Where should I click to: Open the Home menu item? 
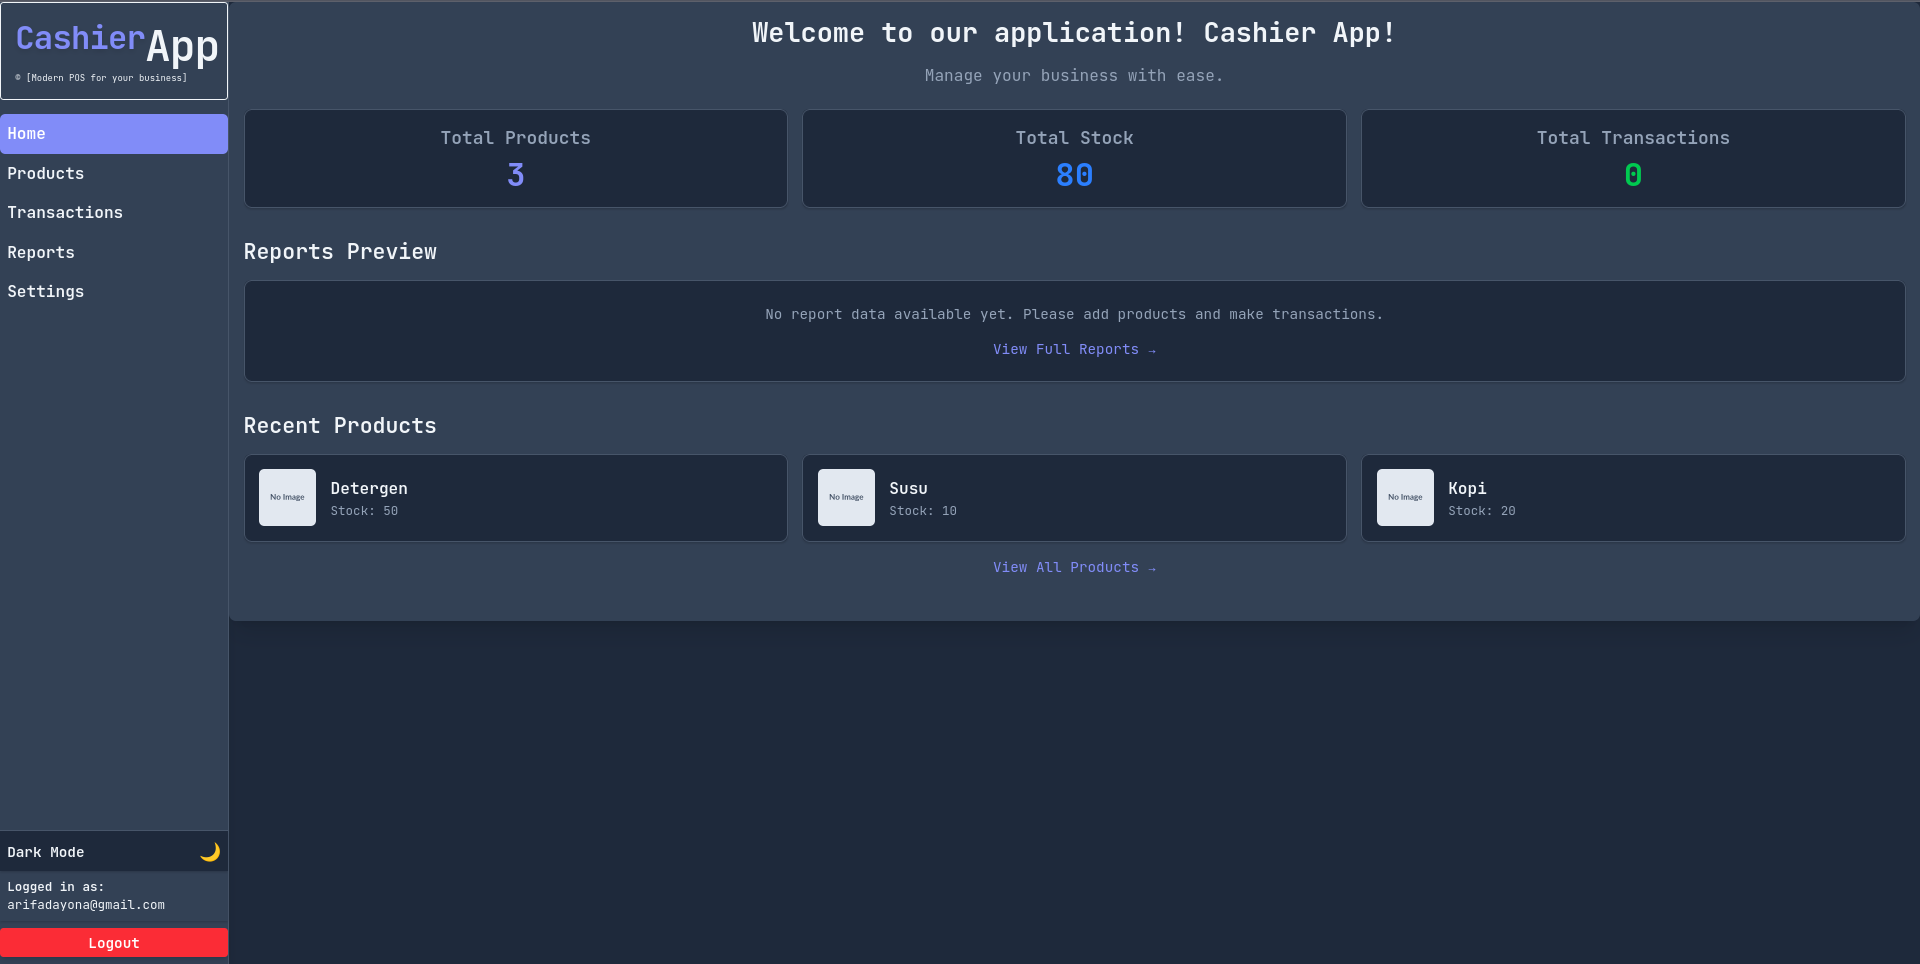(x=114, y=134)
